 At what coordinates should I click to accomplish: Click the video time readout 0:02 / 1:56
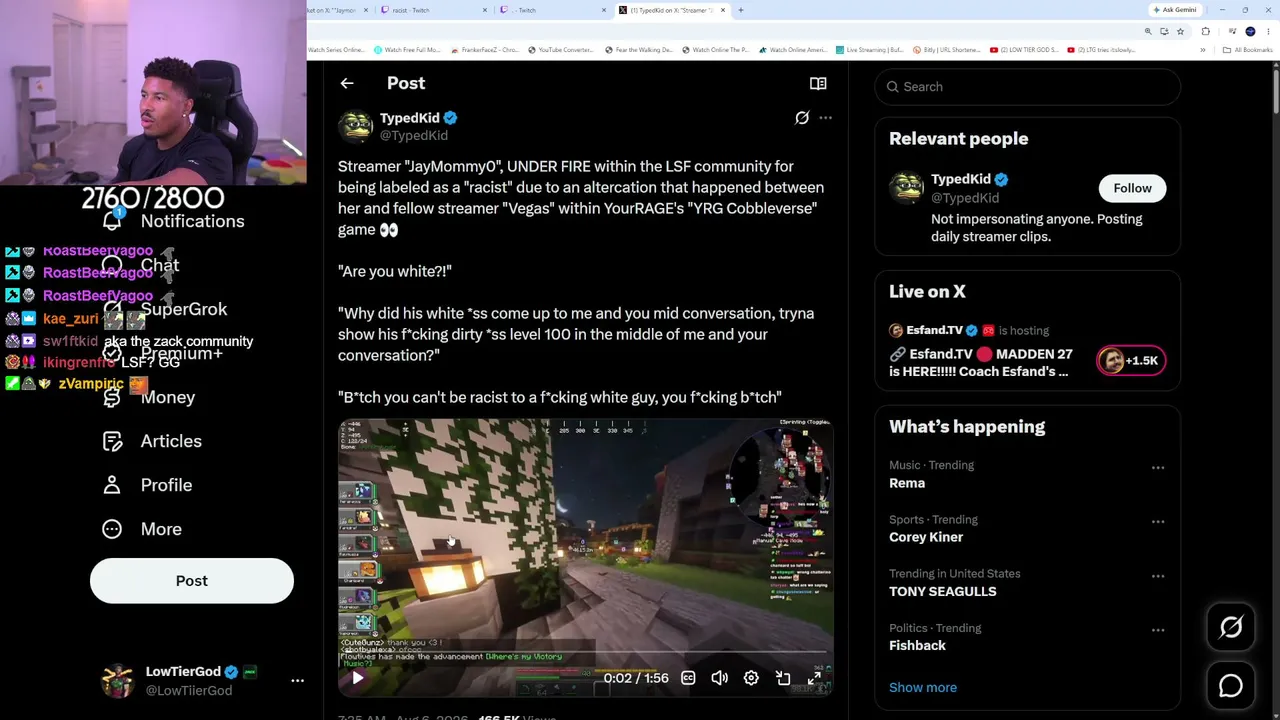(x=636, y=678)
